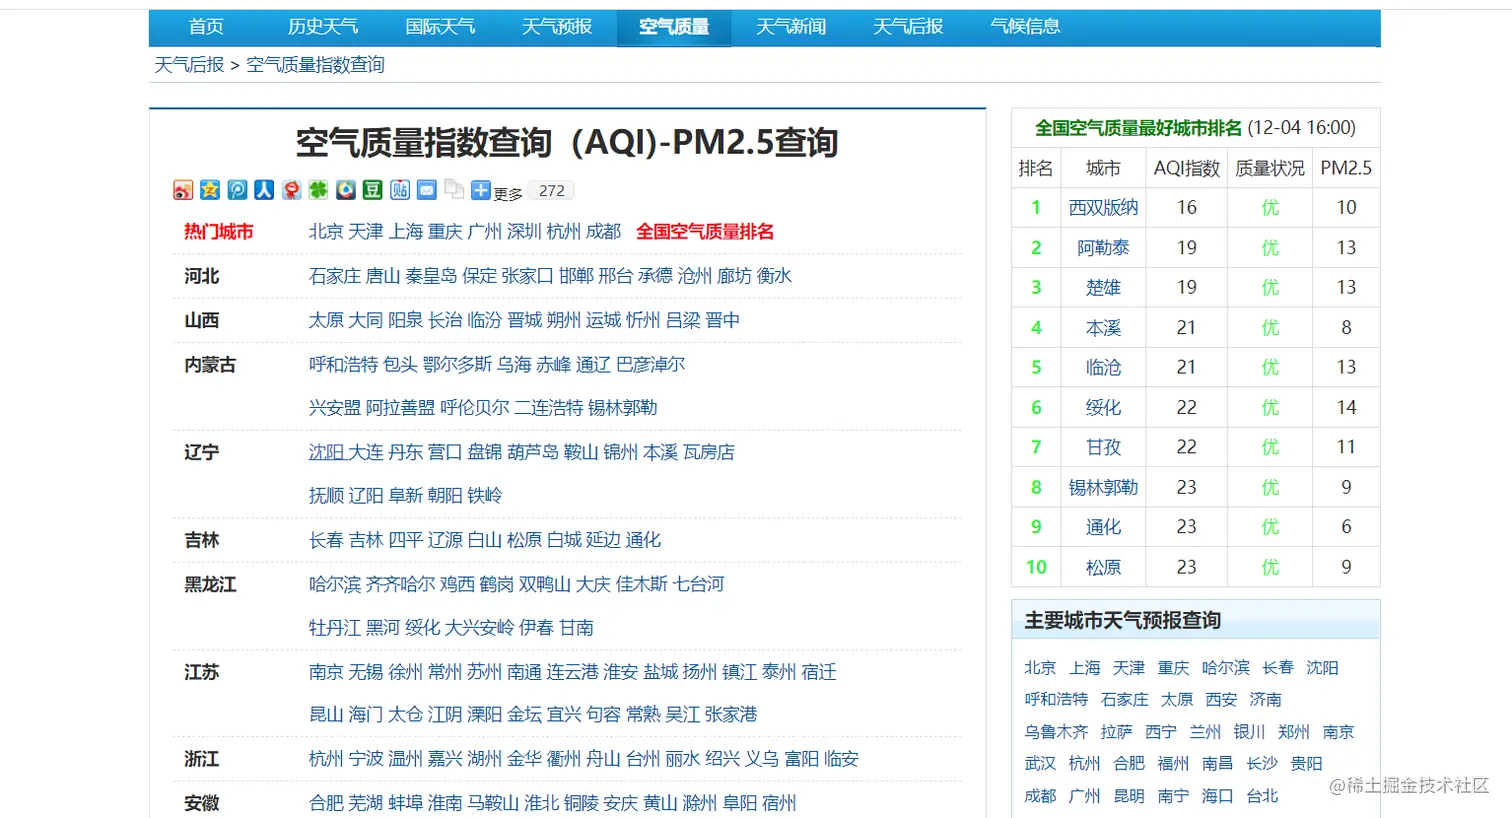Viewport: 1512px width, 818px height.
Task: Share via red Pengyou icon
Action: [x=291, y=190]
